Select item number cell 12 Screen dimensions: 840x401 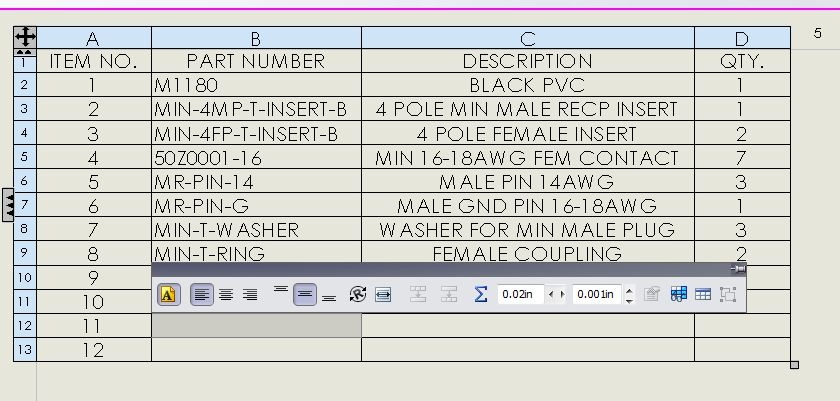[94, 350]
